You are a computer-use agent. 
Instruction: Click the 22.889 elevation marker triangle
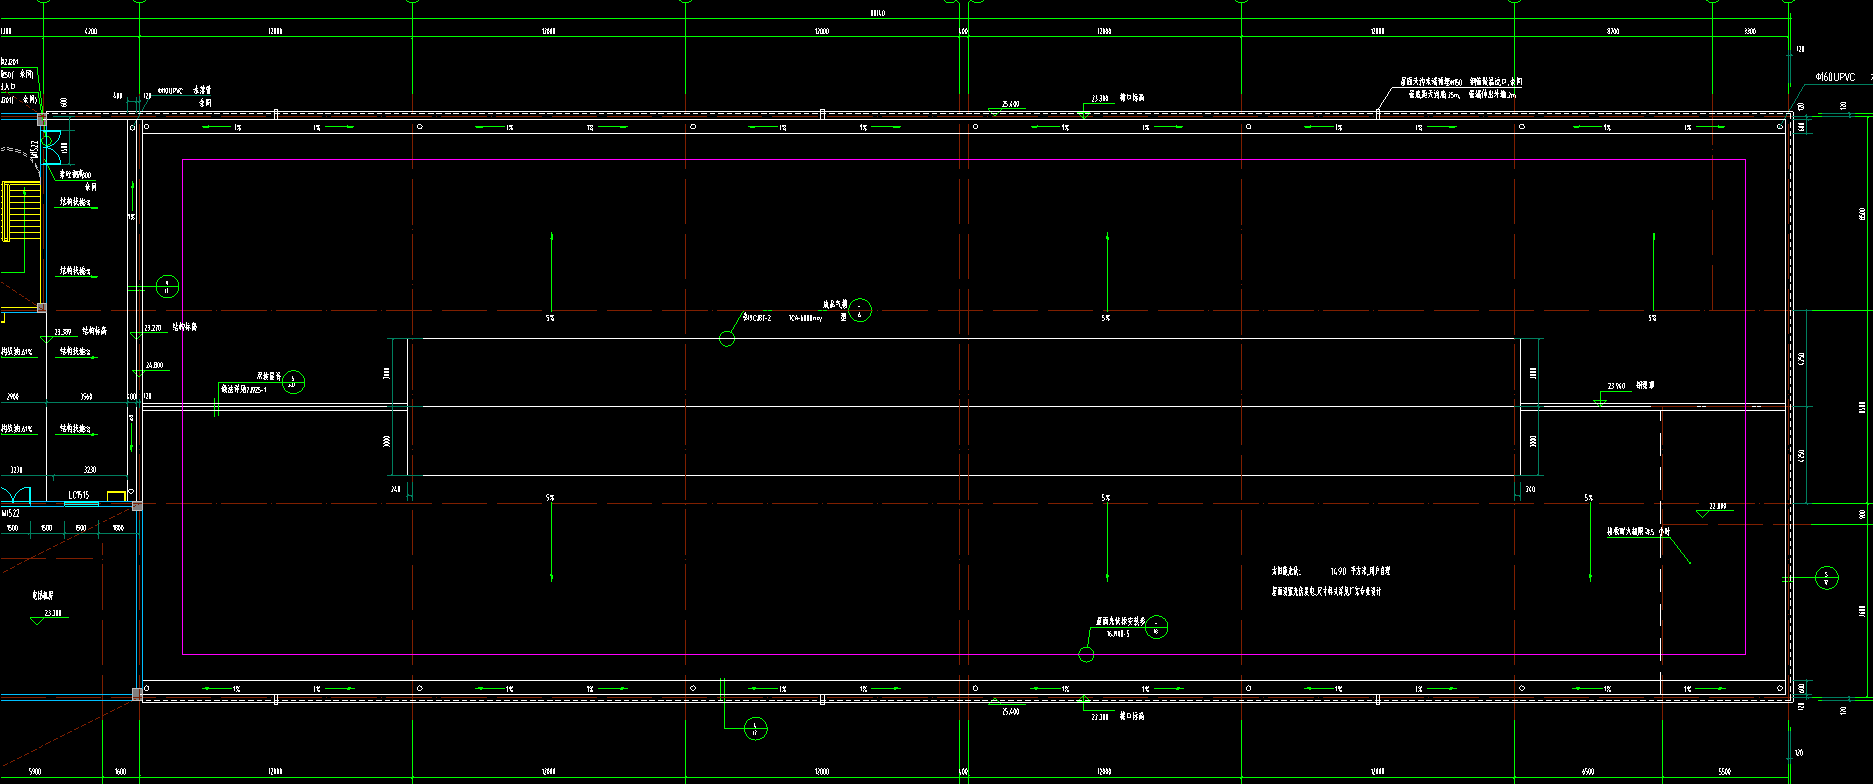pos(1703,513)
